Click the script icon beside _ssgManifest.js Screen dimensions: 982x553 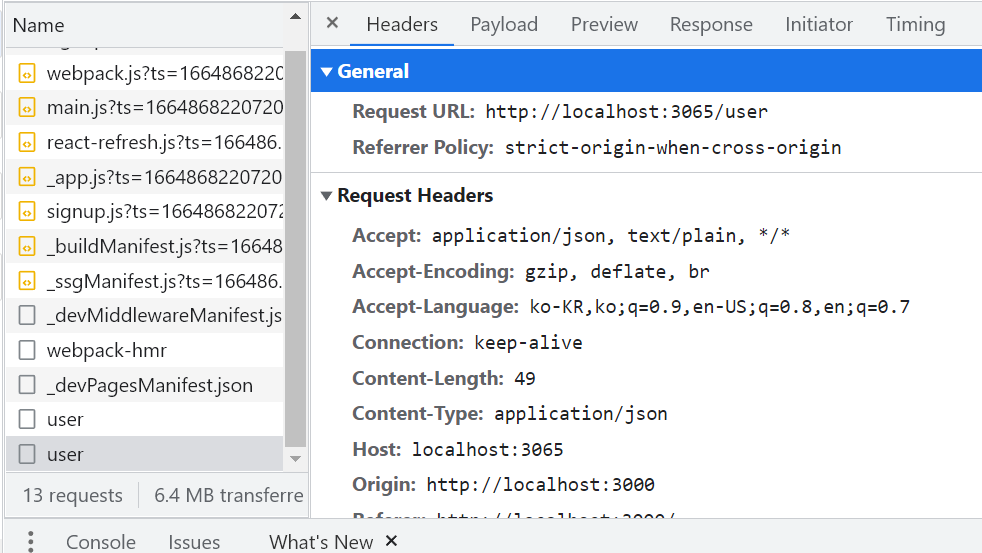tap(28, 281)
